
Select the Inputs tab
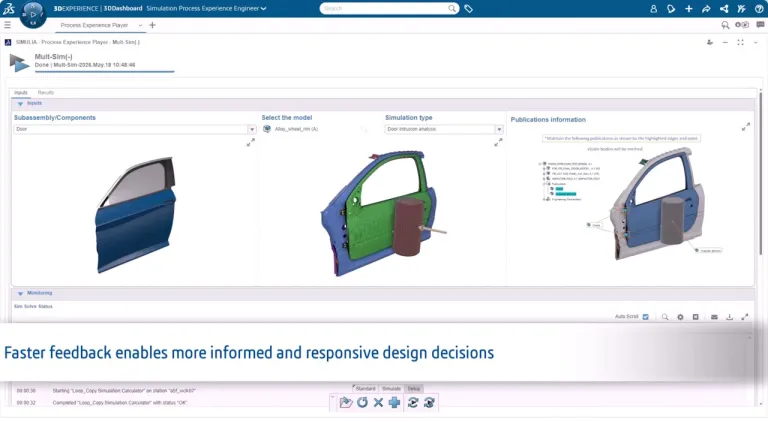click(x=21, y=93)
